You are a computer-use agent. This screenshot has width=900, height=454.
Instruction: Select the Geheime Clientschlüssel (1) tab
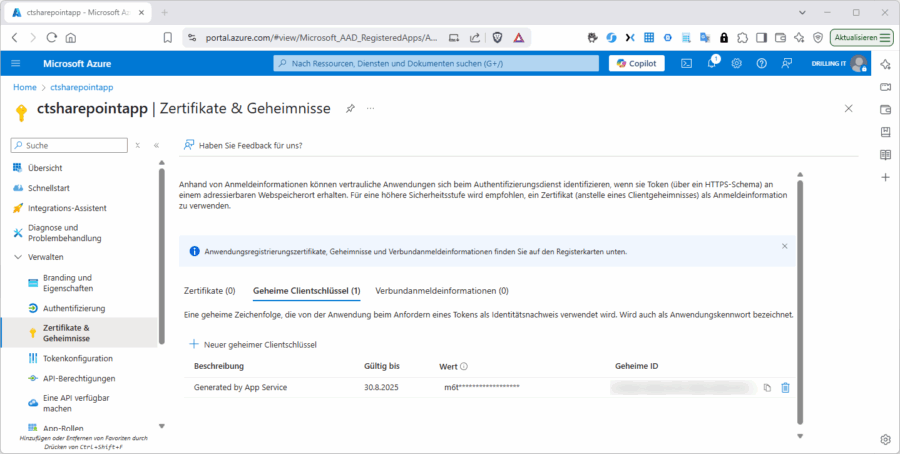[307, 291]
